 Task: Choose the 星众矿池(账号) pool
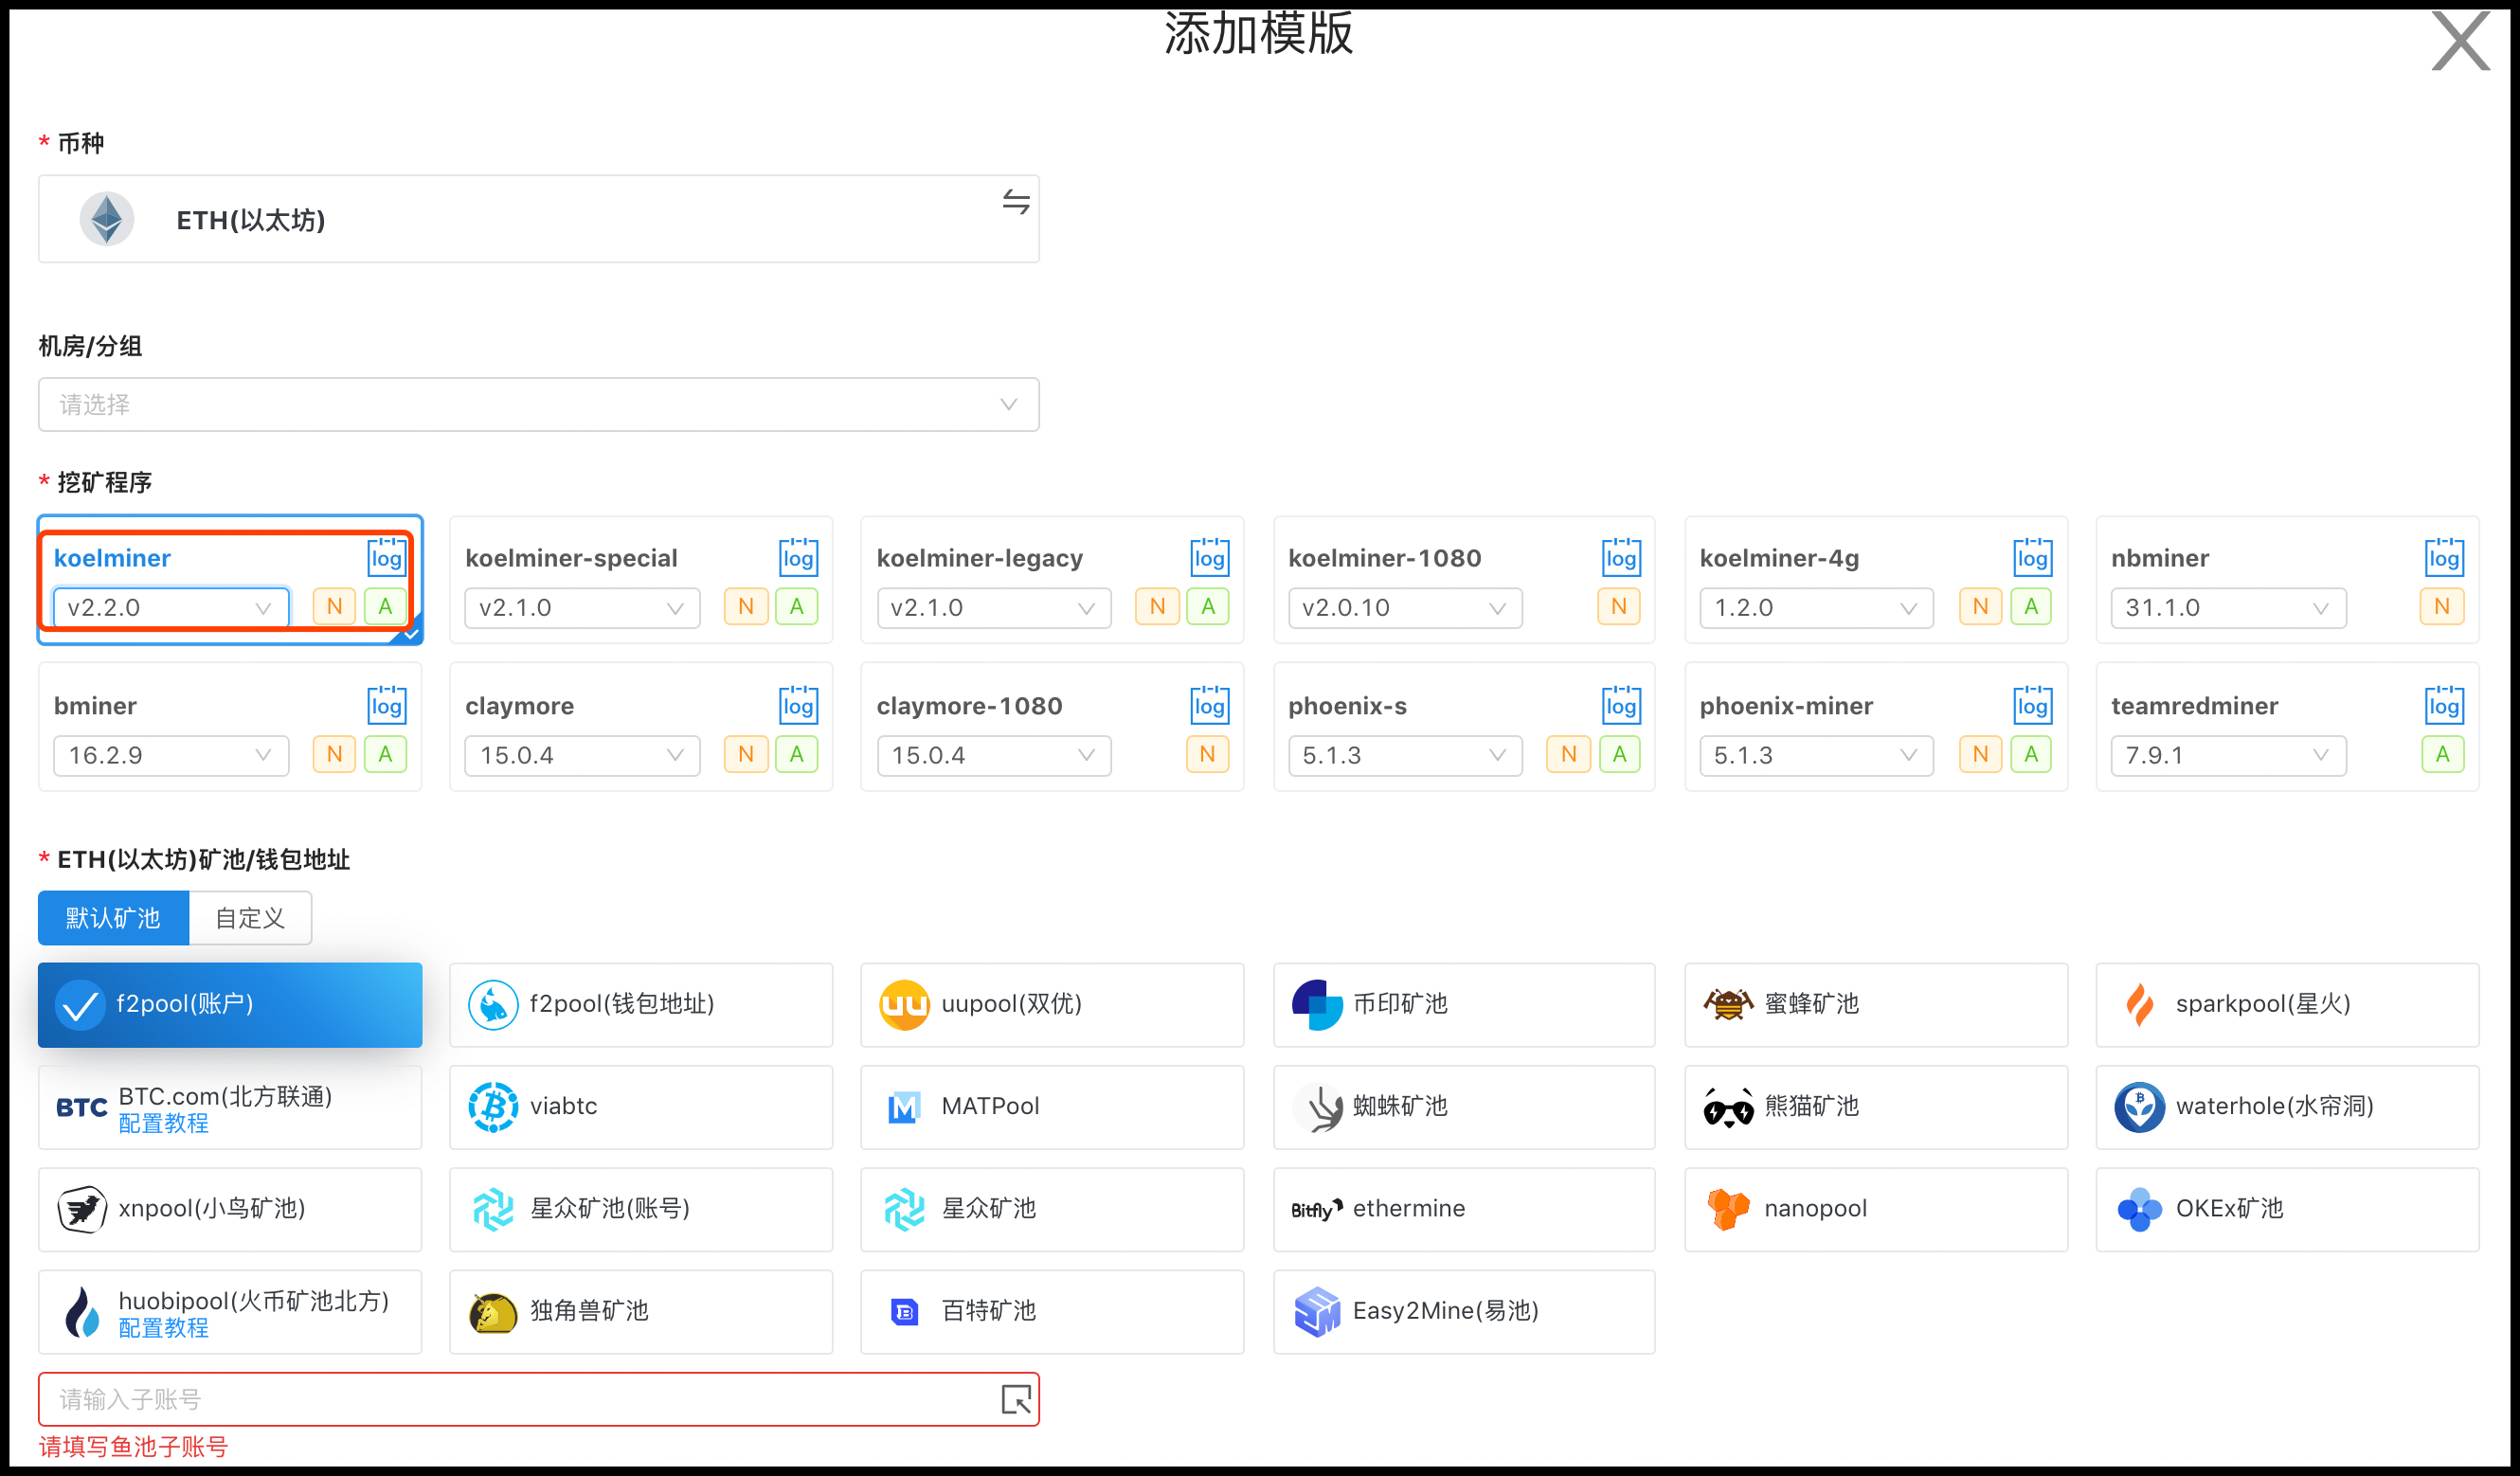click(641, 1209)
